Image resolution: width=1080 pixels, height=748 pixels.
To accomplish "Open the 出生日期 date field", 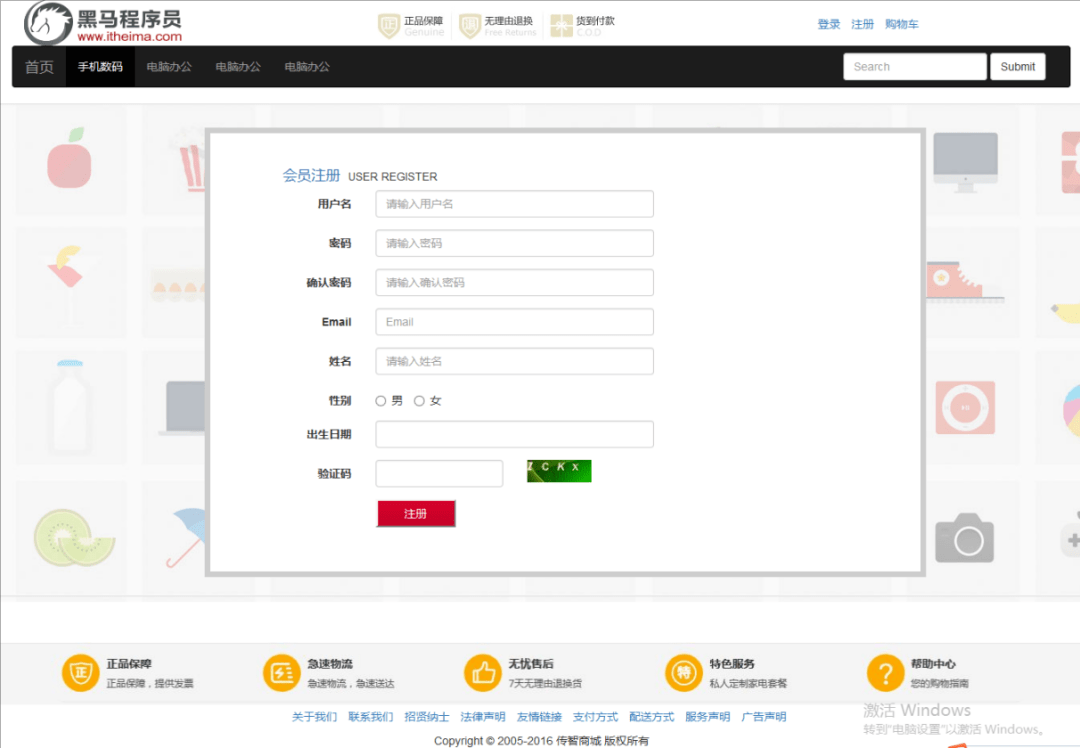I will (514, 434).
